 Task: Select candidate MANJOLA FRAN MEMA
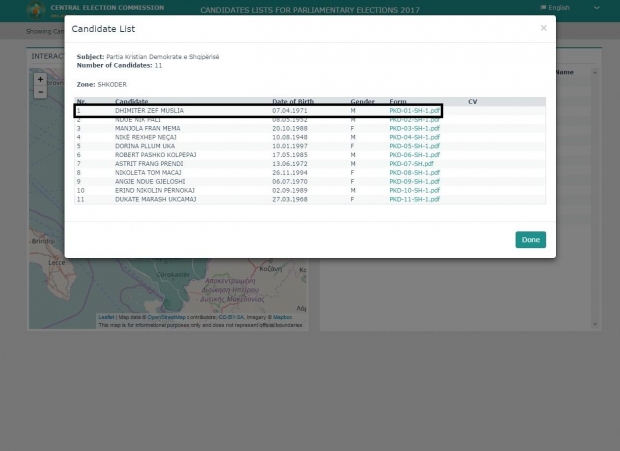click(x=147, y=128)
